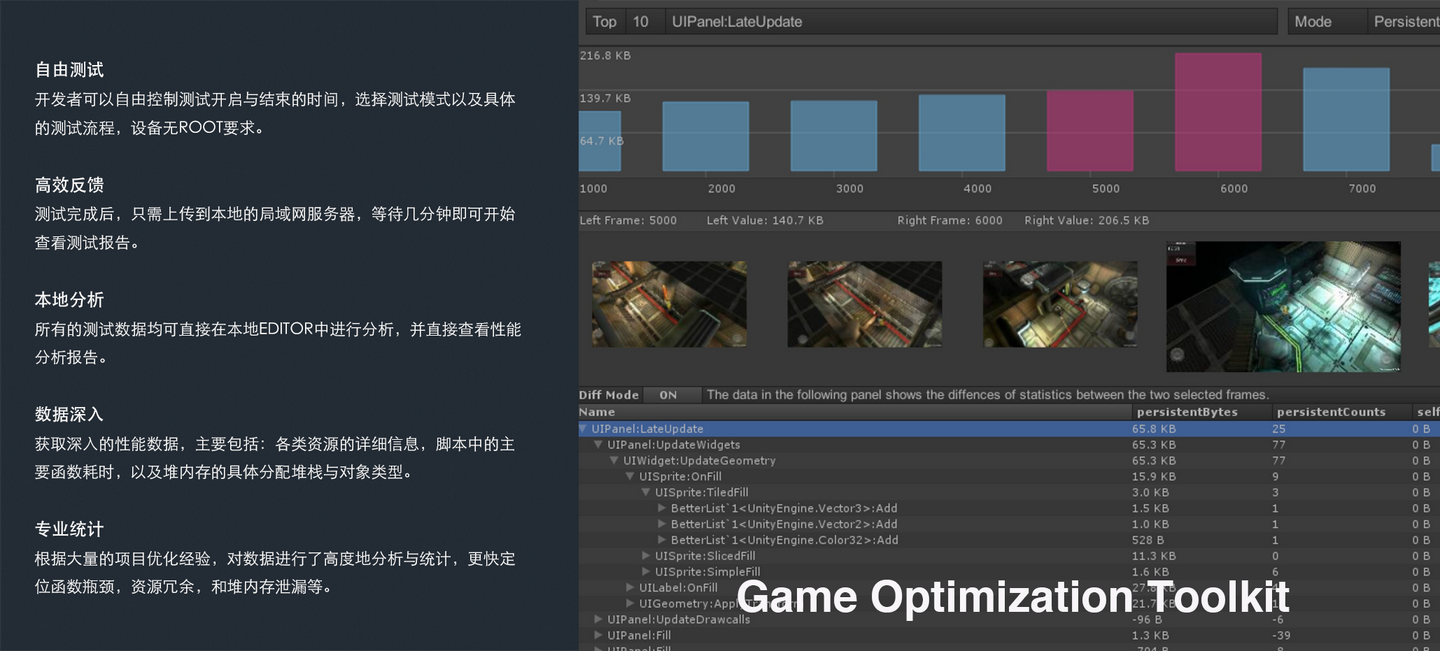This screenshot has width=1440, height=651.
Task: Collapse the UIPanel:LateUpdate tree node
Action: (583, 428)
